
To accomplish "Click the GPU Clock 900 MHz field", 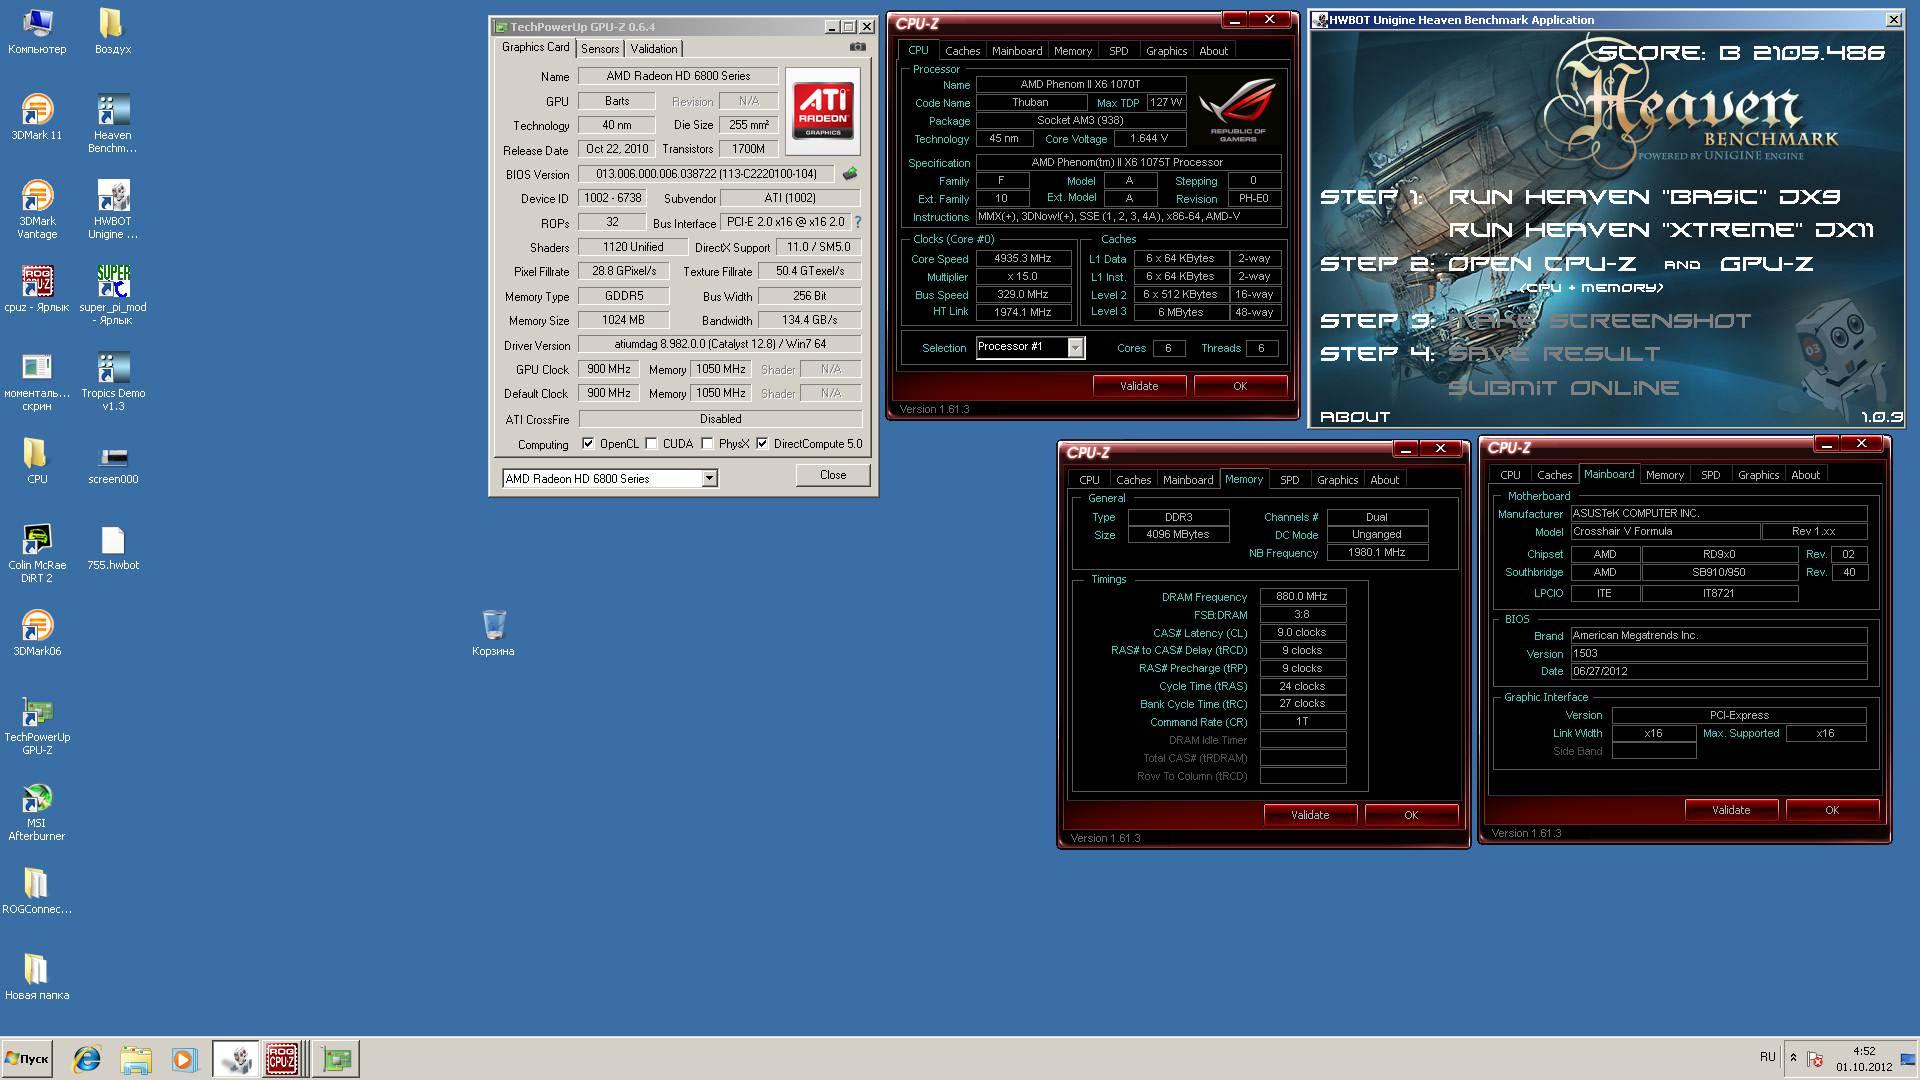I will click(x=608, y=369).
